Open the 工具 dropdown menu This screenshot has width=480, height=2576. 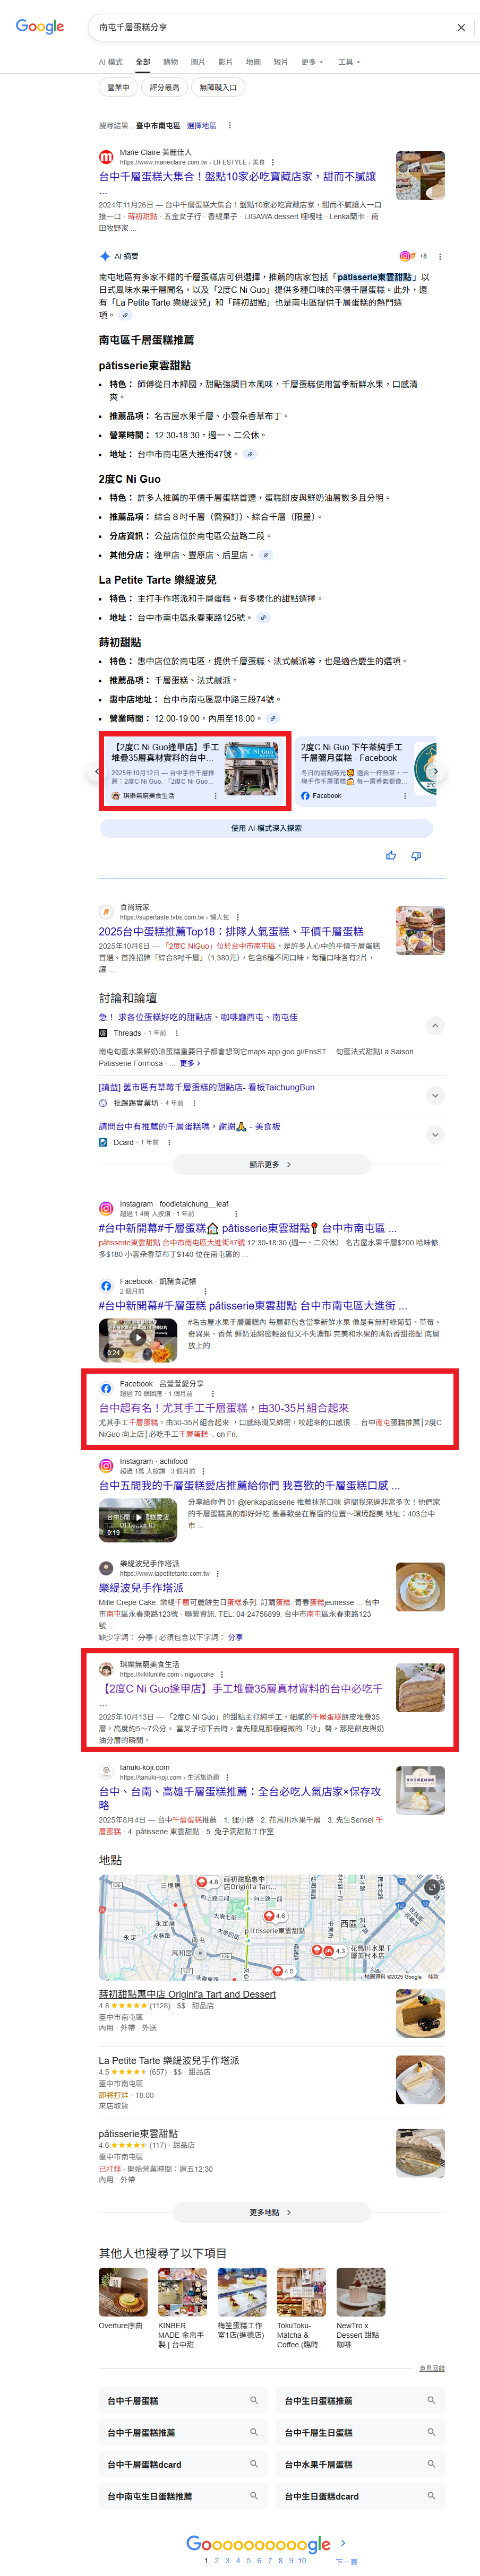click(349, 62)
